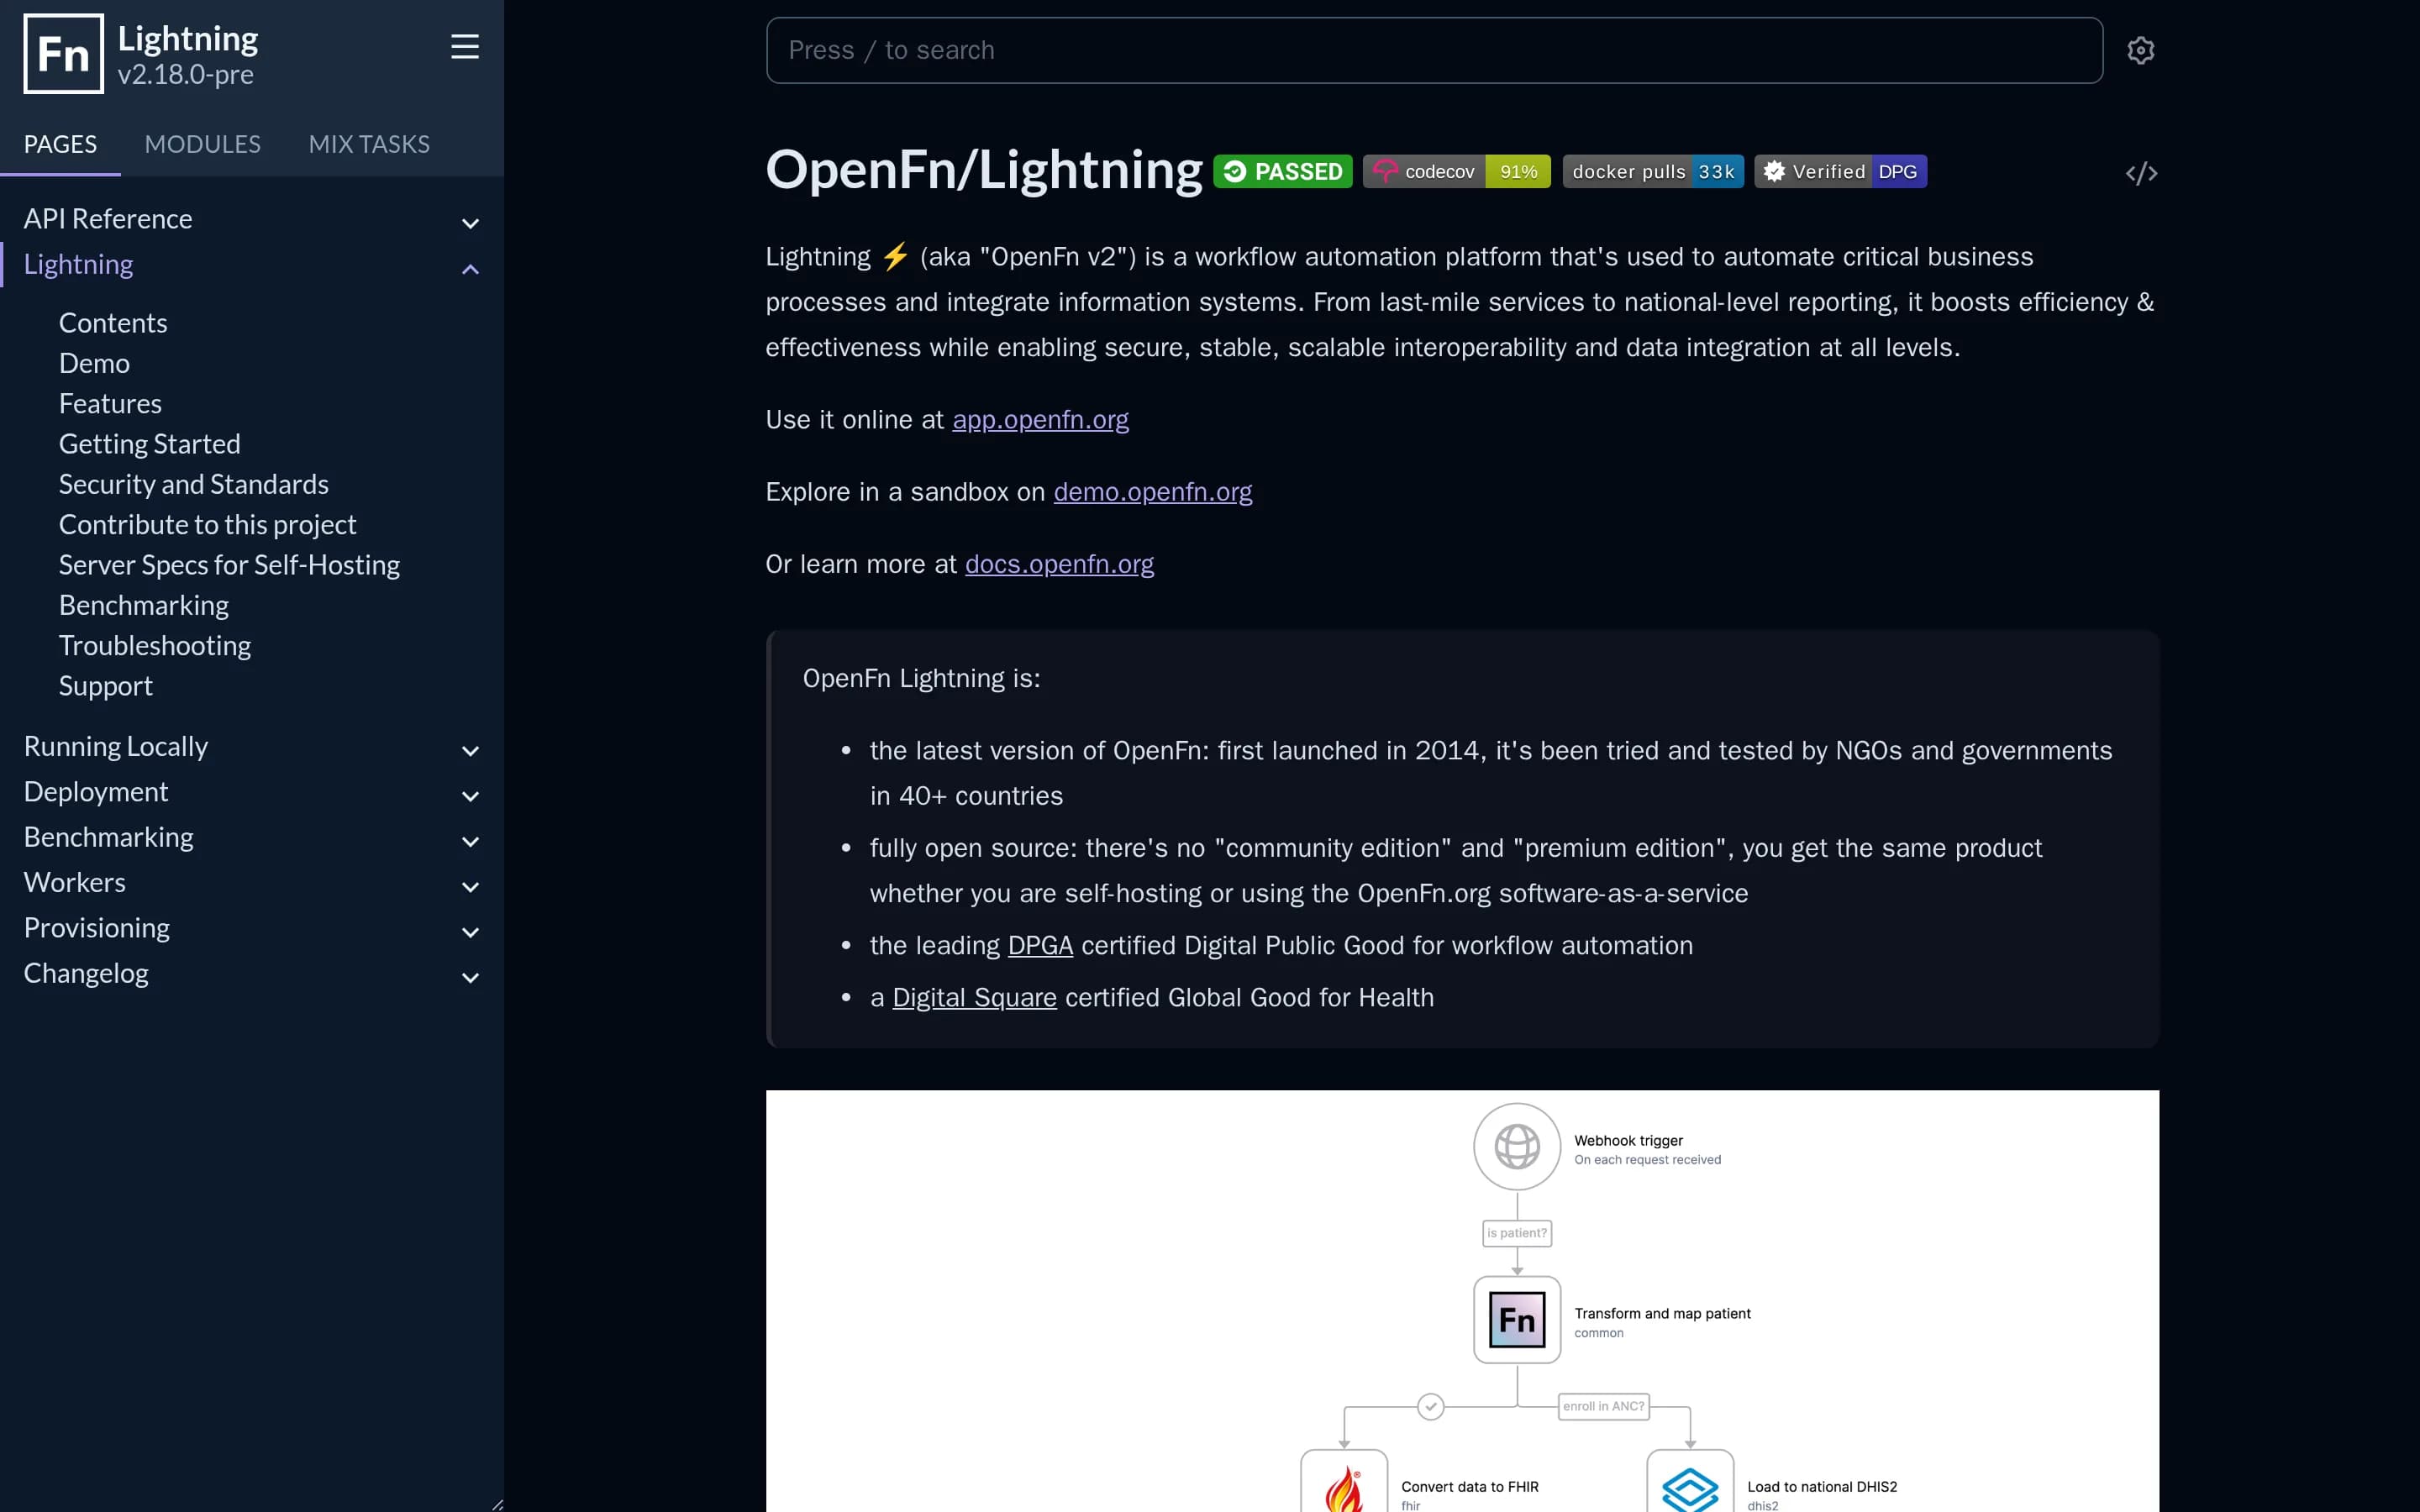Open the codecov 91% badge
Screen dimensions: 2420x1512
(x=1456, y=172)
